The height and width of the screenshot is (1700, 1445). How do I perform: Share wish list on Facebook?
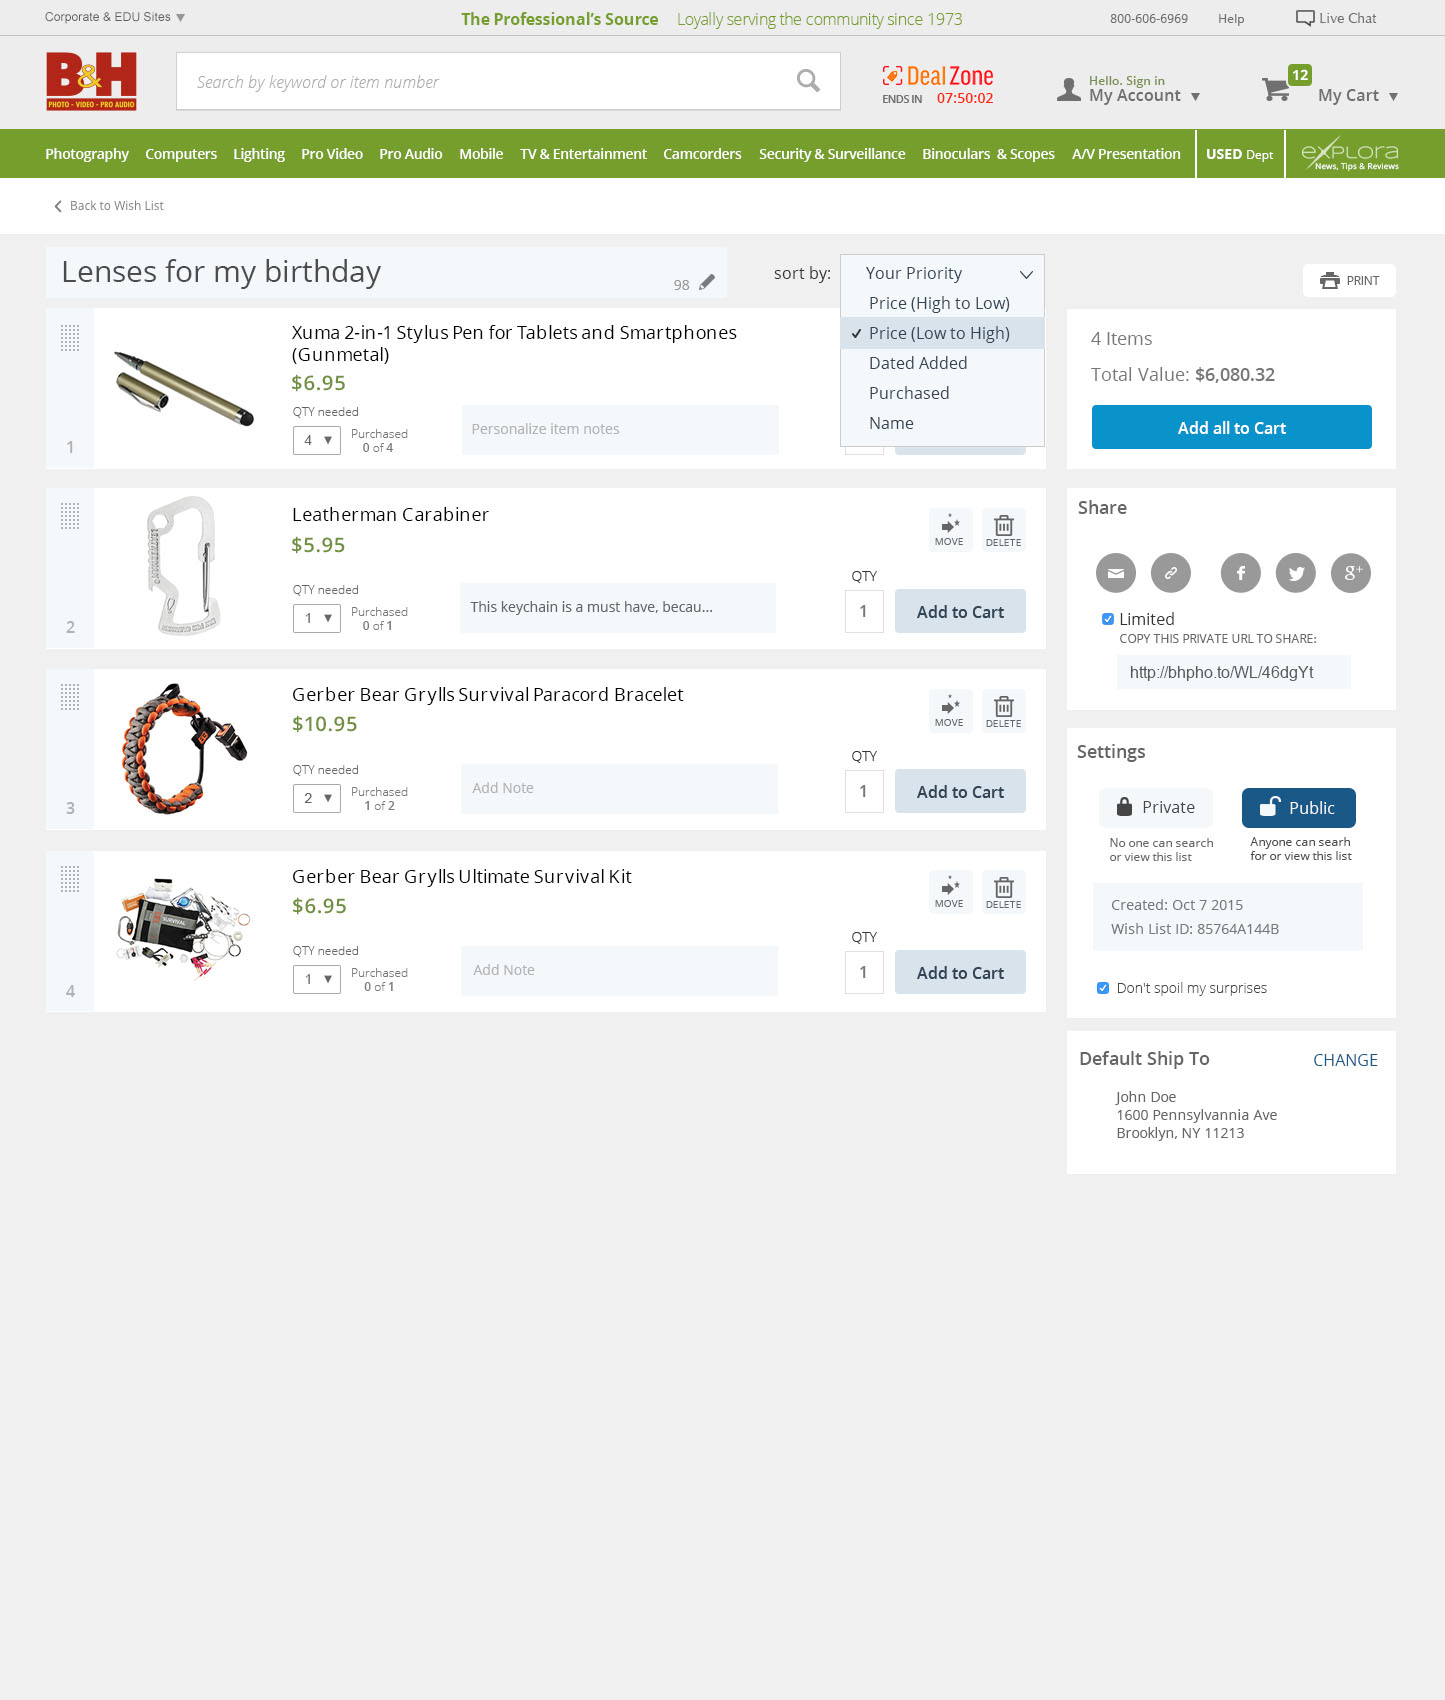(x=1241, y=573)
